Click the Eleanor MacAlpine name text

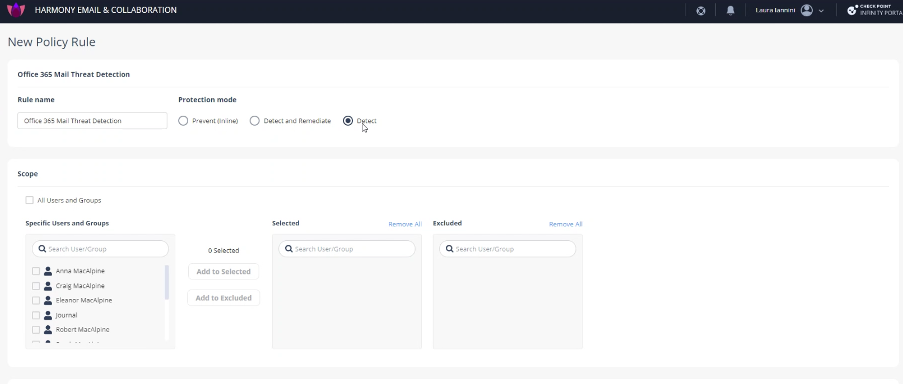[x=84, y=300]
